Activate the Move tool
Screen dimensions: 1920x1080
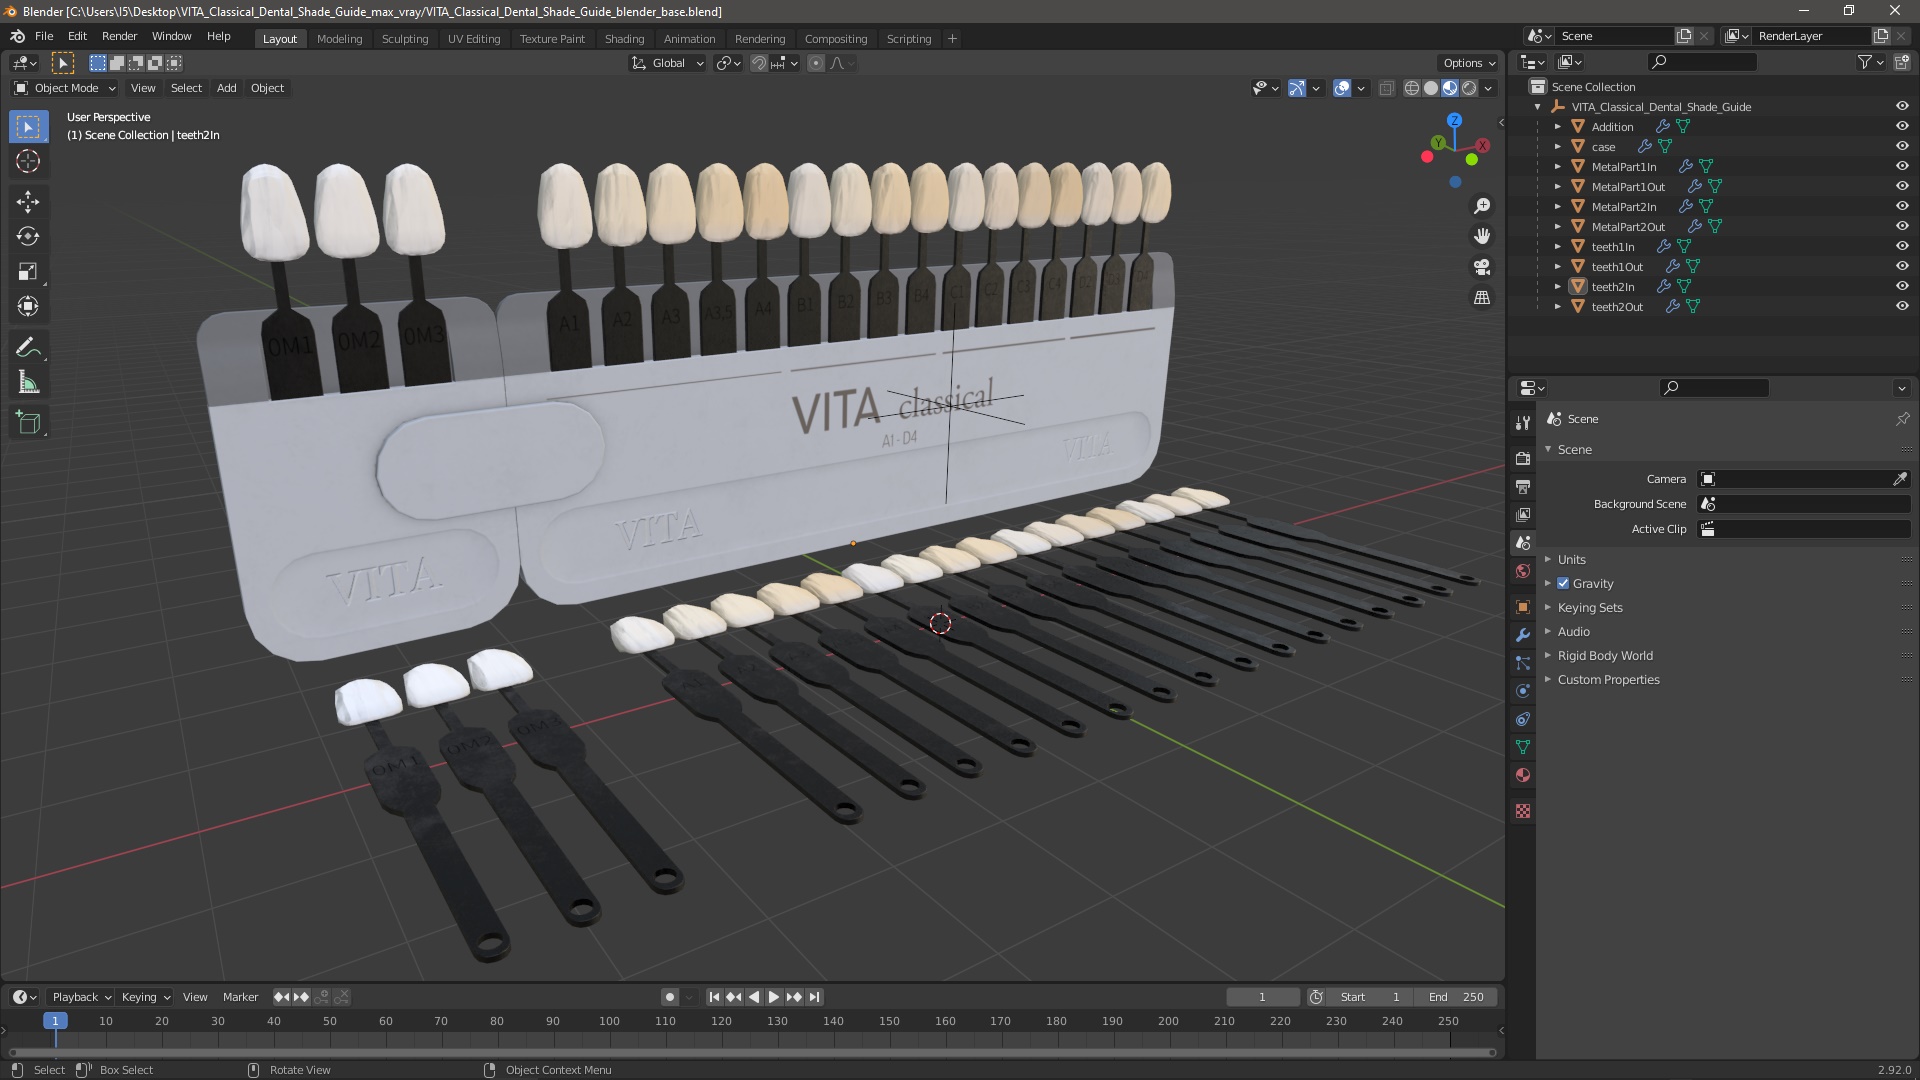click(x=28, y=202)
